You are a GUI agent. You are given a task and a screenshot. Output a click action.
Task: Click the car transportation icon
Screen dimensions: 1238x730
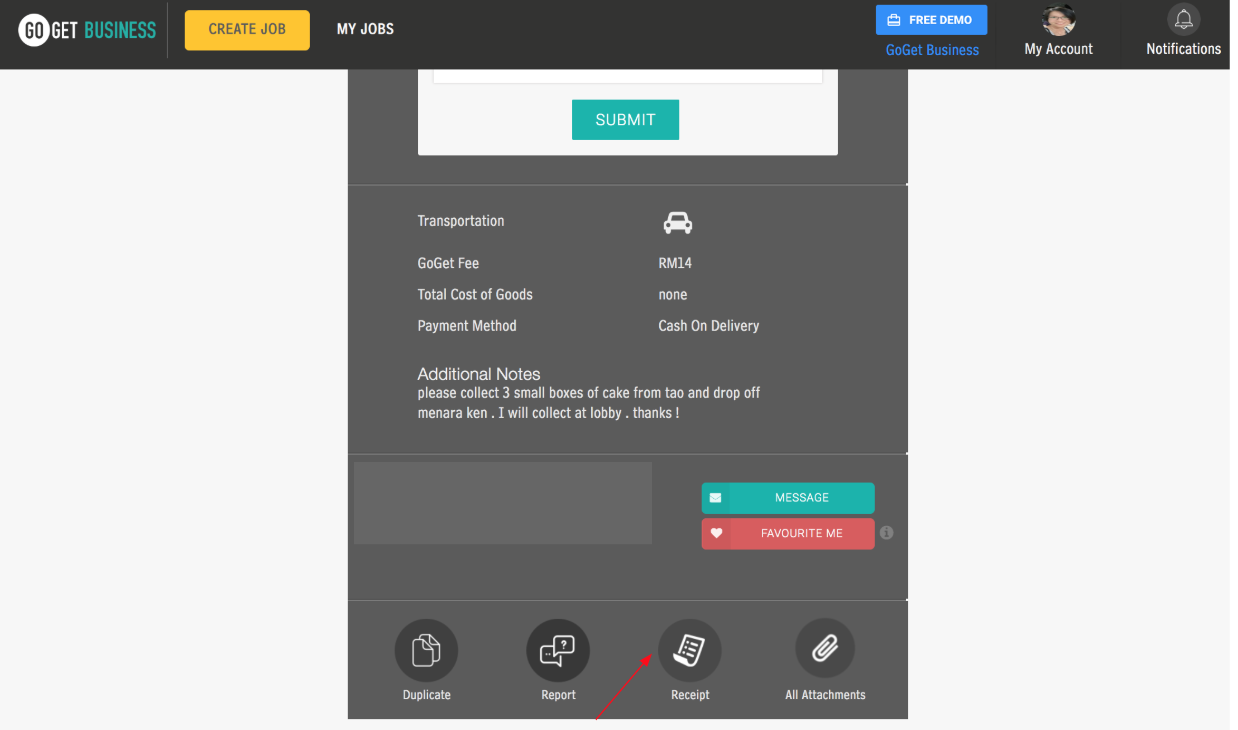coord(678,222)
